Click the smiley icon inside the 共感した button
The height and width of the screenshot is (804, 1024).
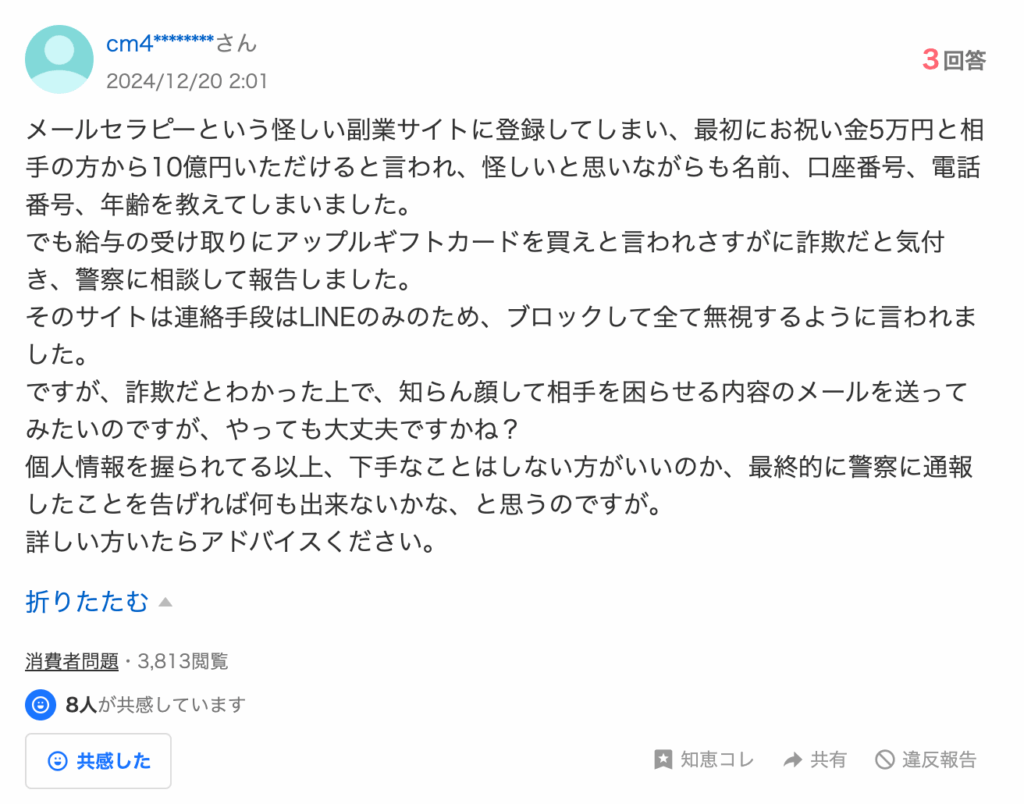[x=58, y=761]
